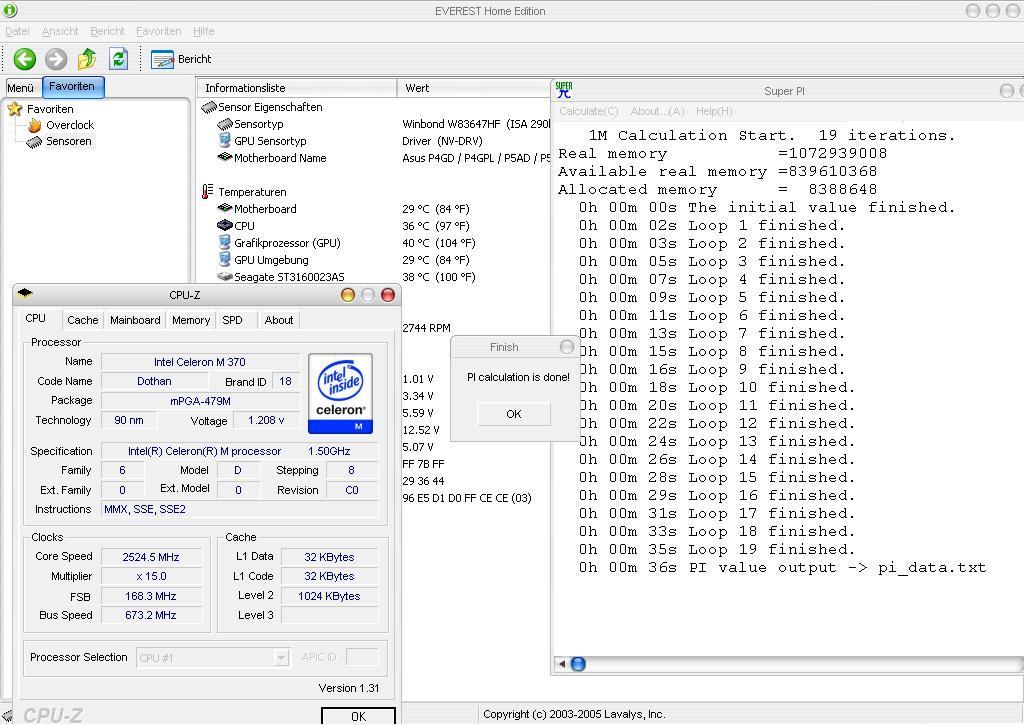Open the Hilfe menu in EVEREST
Image resolution: width=1024 pixels, height=725 pixels.
coord(203,31)
